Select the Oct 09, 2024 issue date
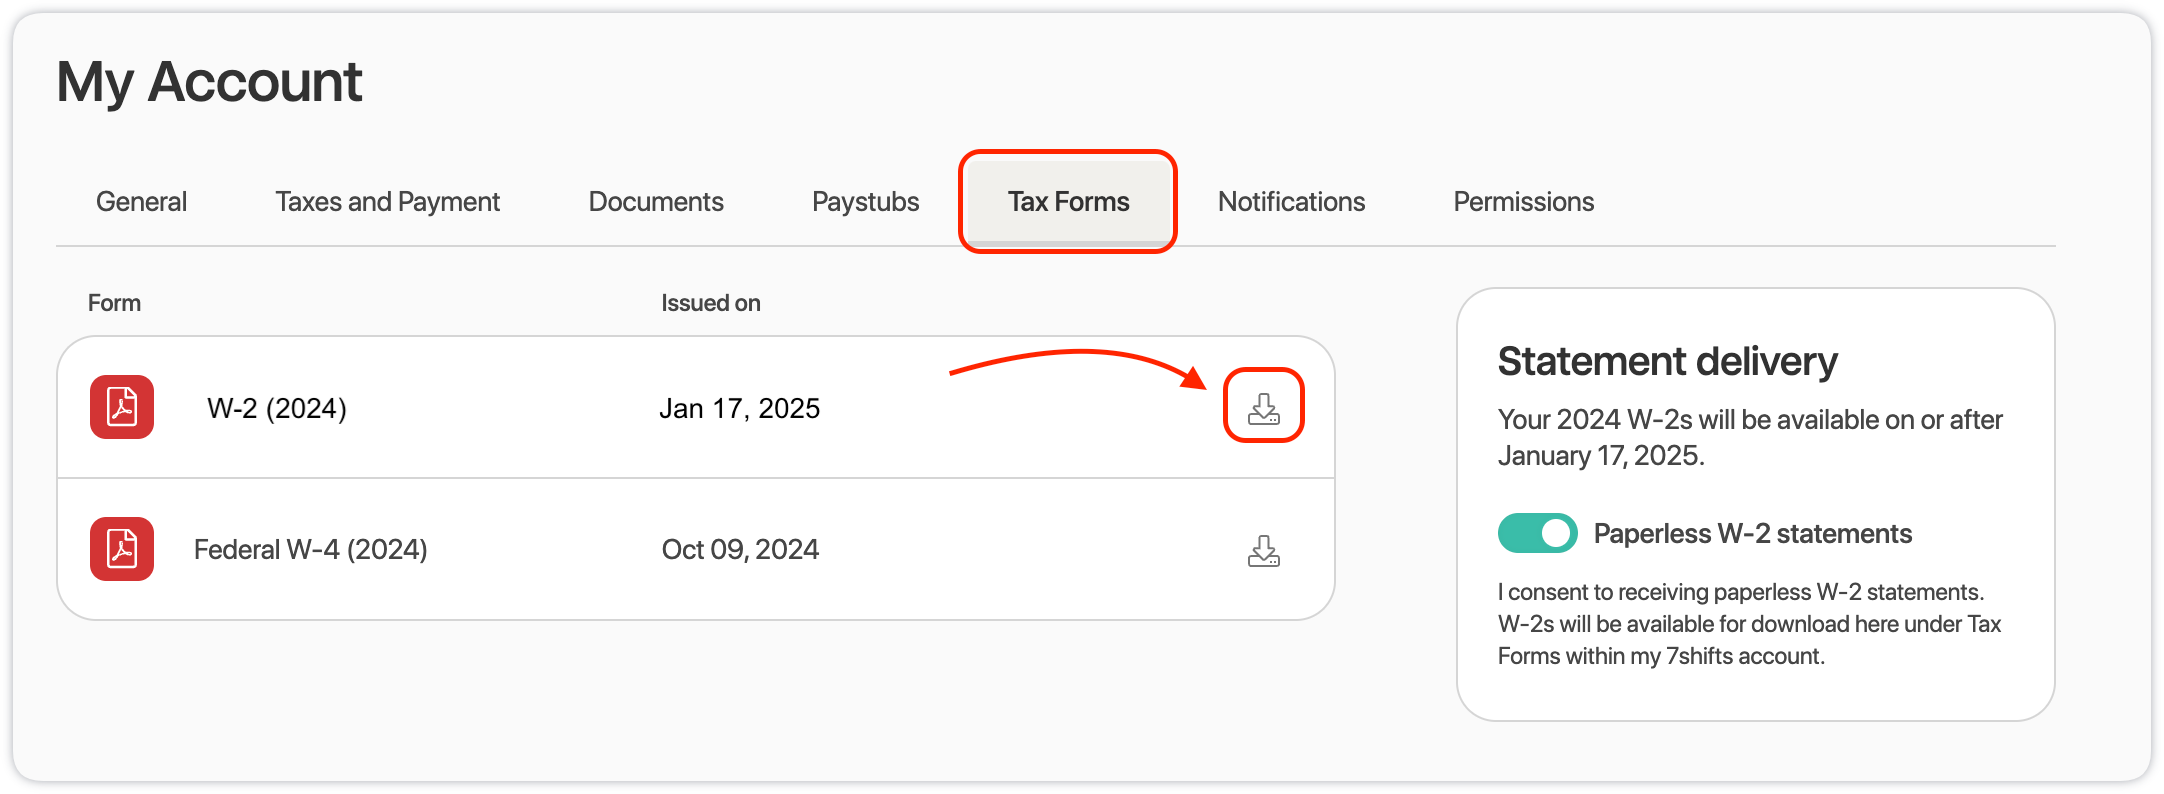Screen dimensions: 2164x794 tap(740, 550)
